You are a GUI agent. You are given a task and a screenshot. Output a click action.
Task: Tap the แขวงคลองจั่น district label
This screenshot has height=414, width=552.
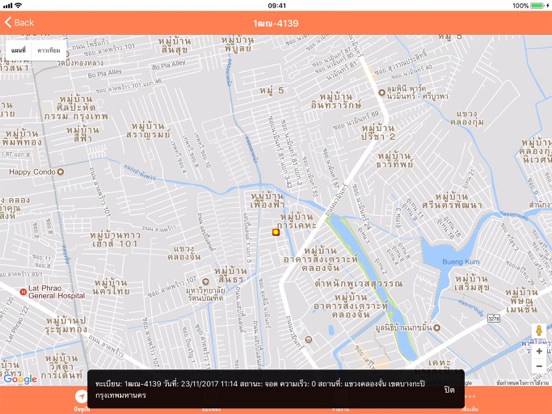184,253
